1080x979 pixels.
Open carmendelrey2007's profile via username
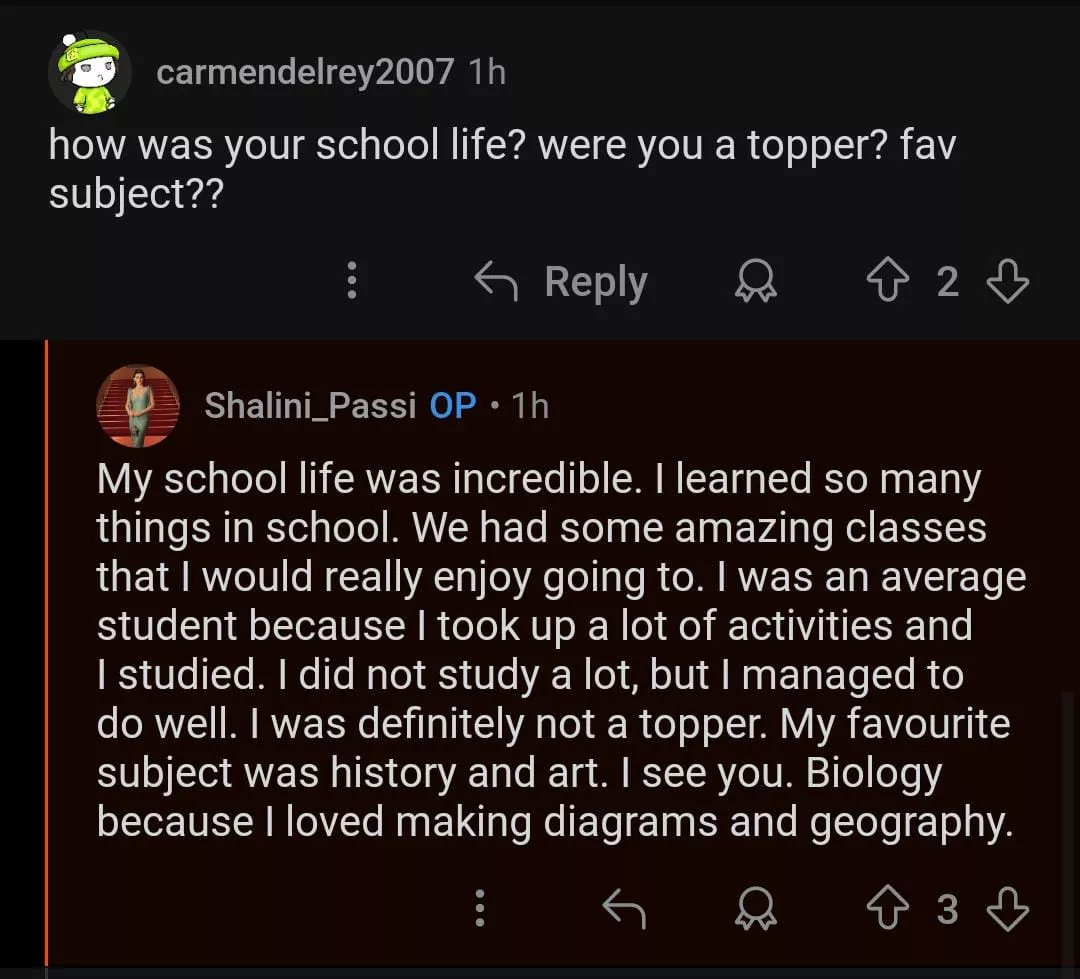pos(305,72)
